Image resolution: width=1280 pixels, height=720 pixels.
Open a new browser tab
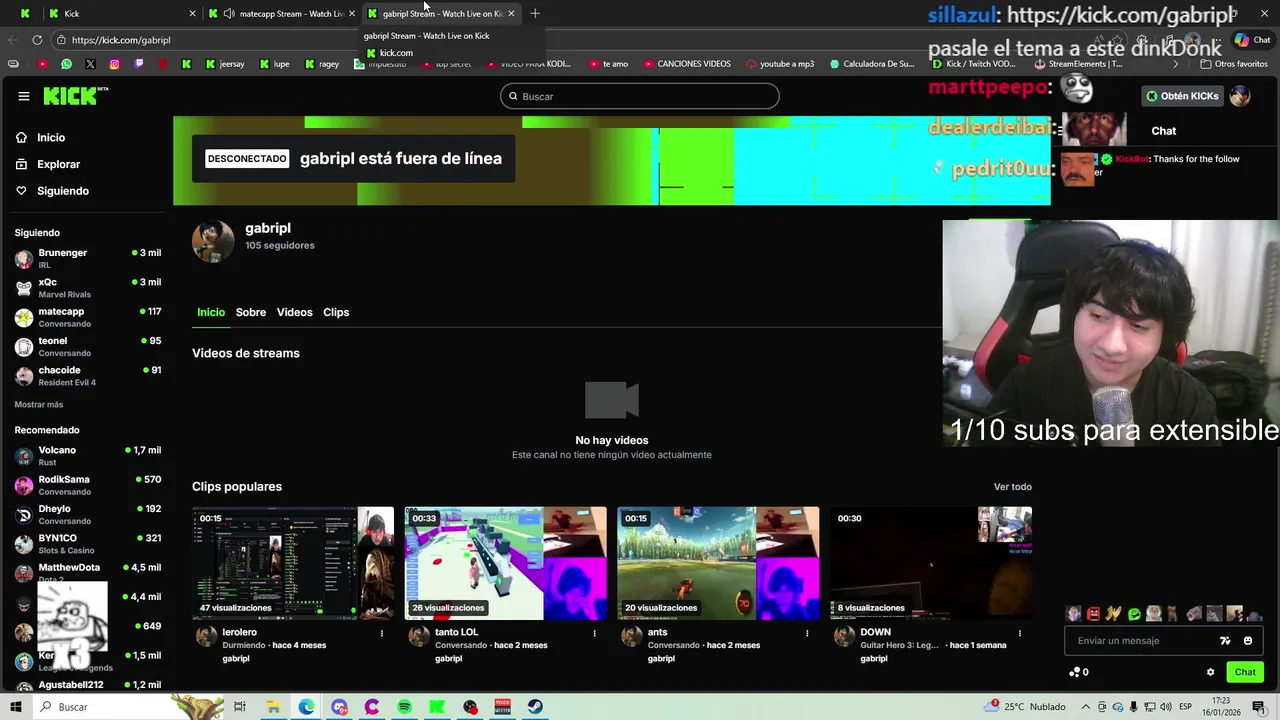535,13
